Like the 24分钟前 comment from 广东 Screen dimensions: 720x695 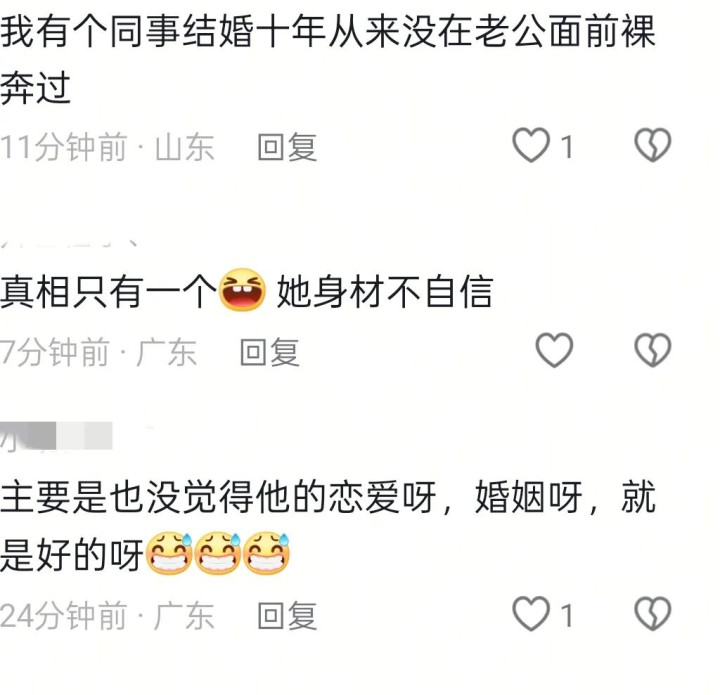click(x=531, y=614)
